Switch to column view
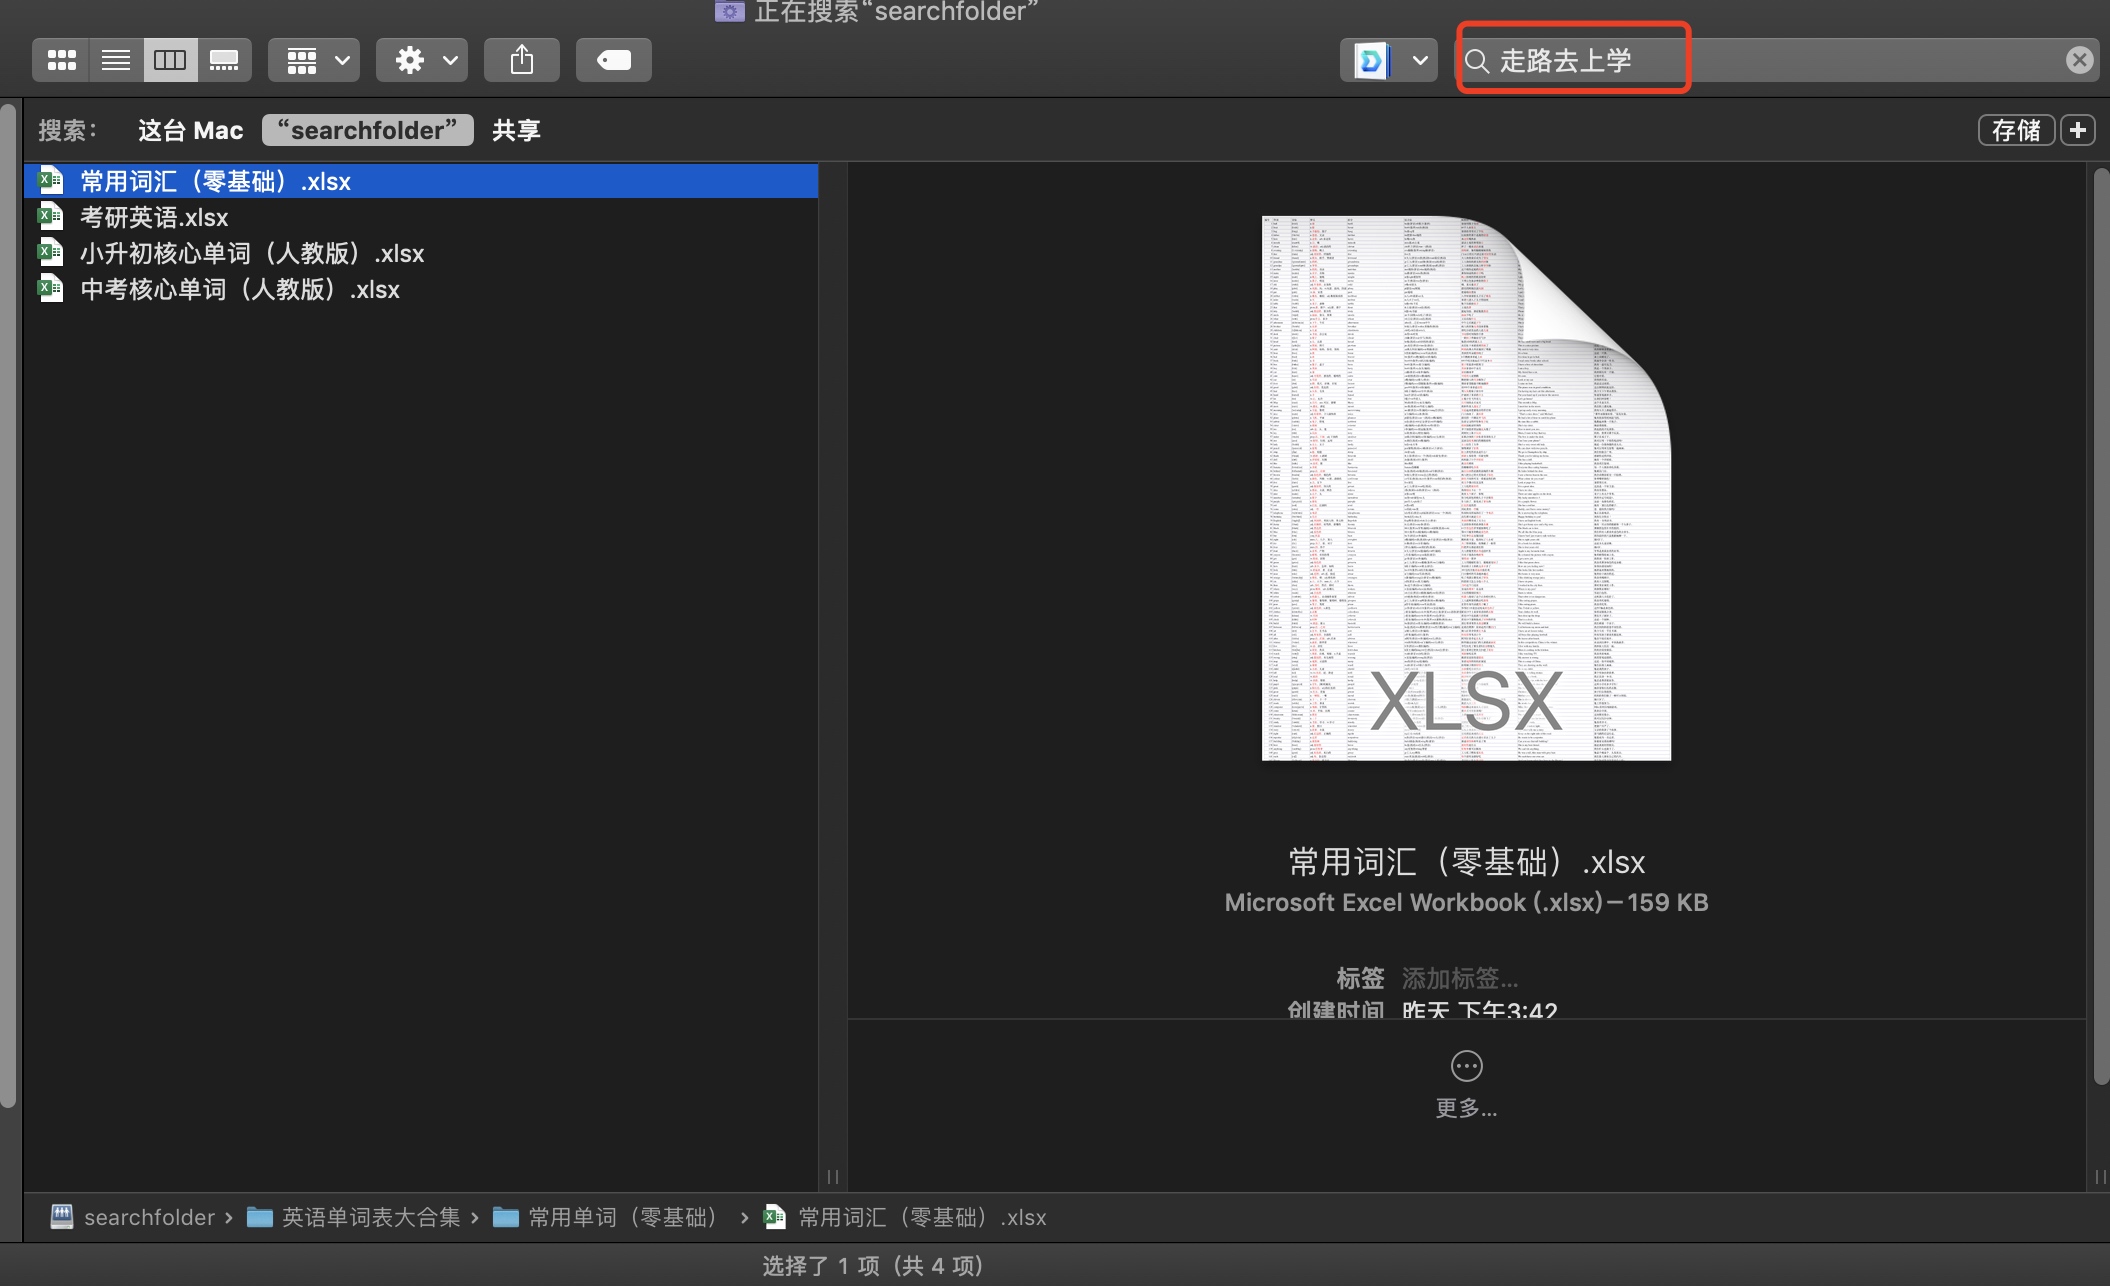The height and width of the screenshot is (1286, 2110). coord(170,60)
